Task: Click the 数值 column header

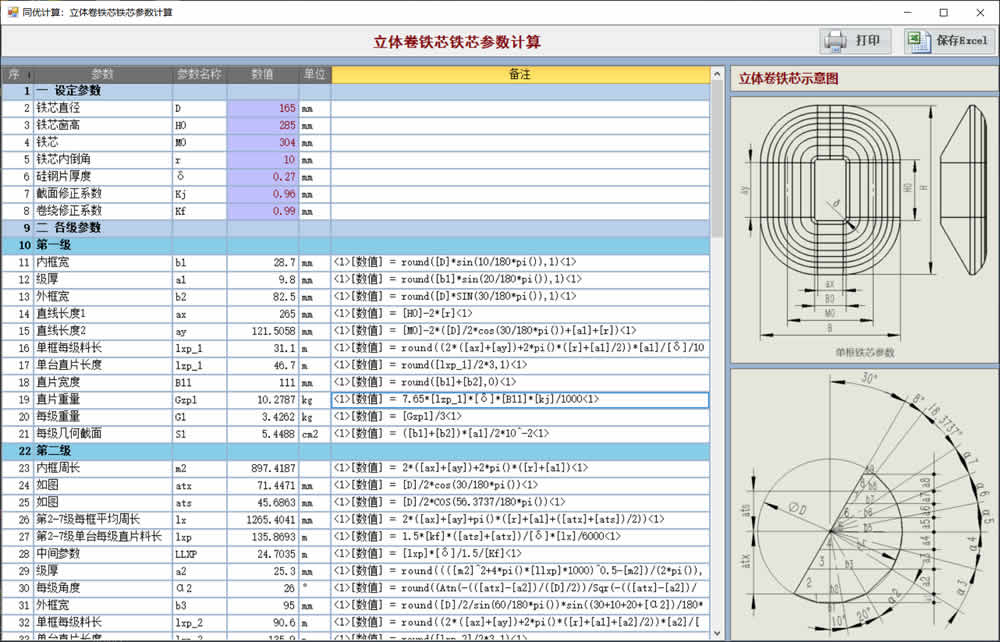Action: pos(263,75)
